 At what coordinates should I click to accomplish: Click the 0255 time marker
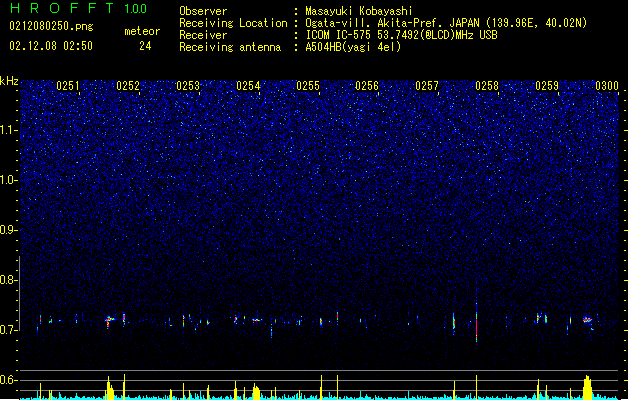pyautogui.click(x=308, y=86)
